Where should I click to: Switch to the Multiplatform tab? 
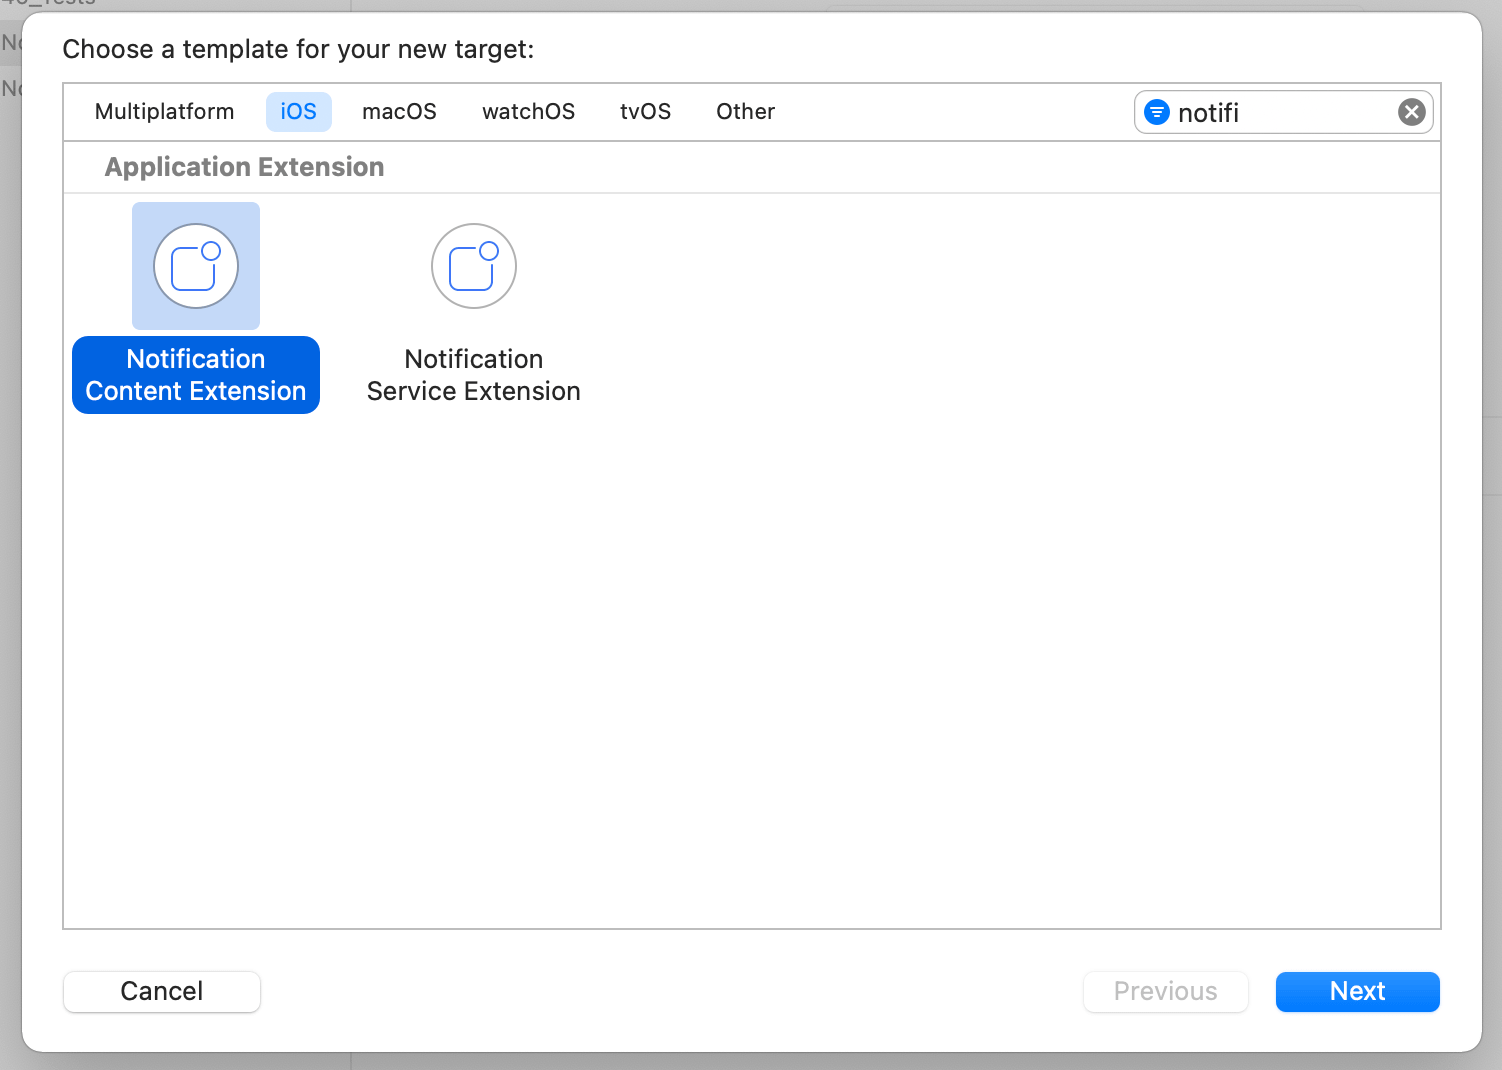tap(164, 112)
